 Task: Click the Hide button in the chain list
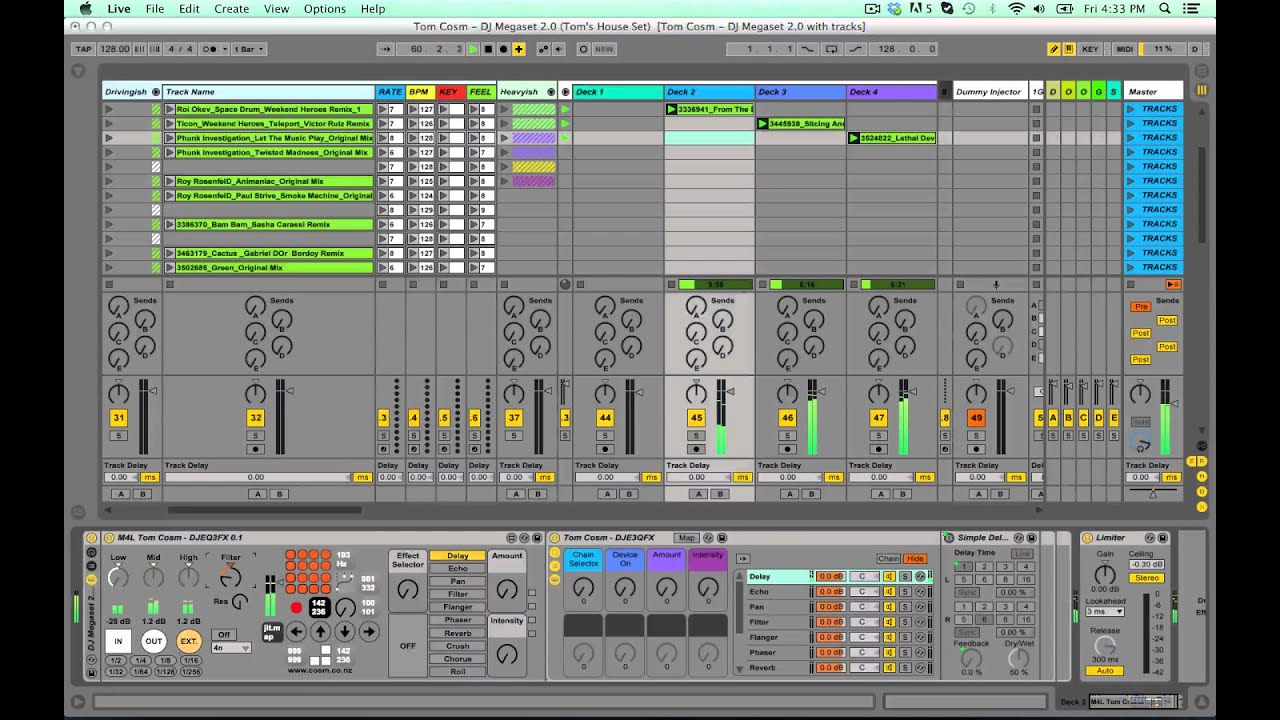coord(915,559)
